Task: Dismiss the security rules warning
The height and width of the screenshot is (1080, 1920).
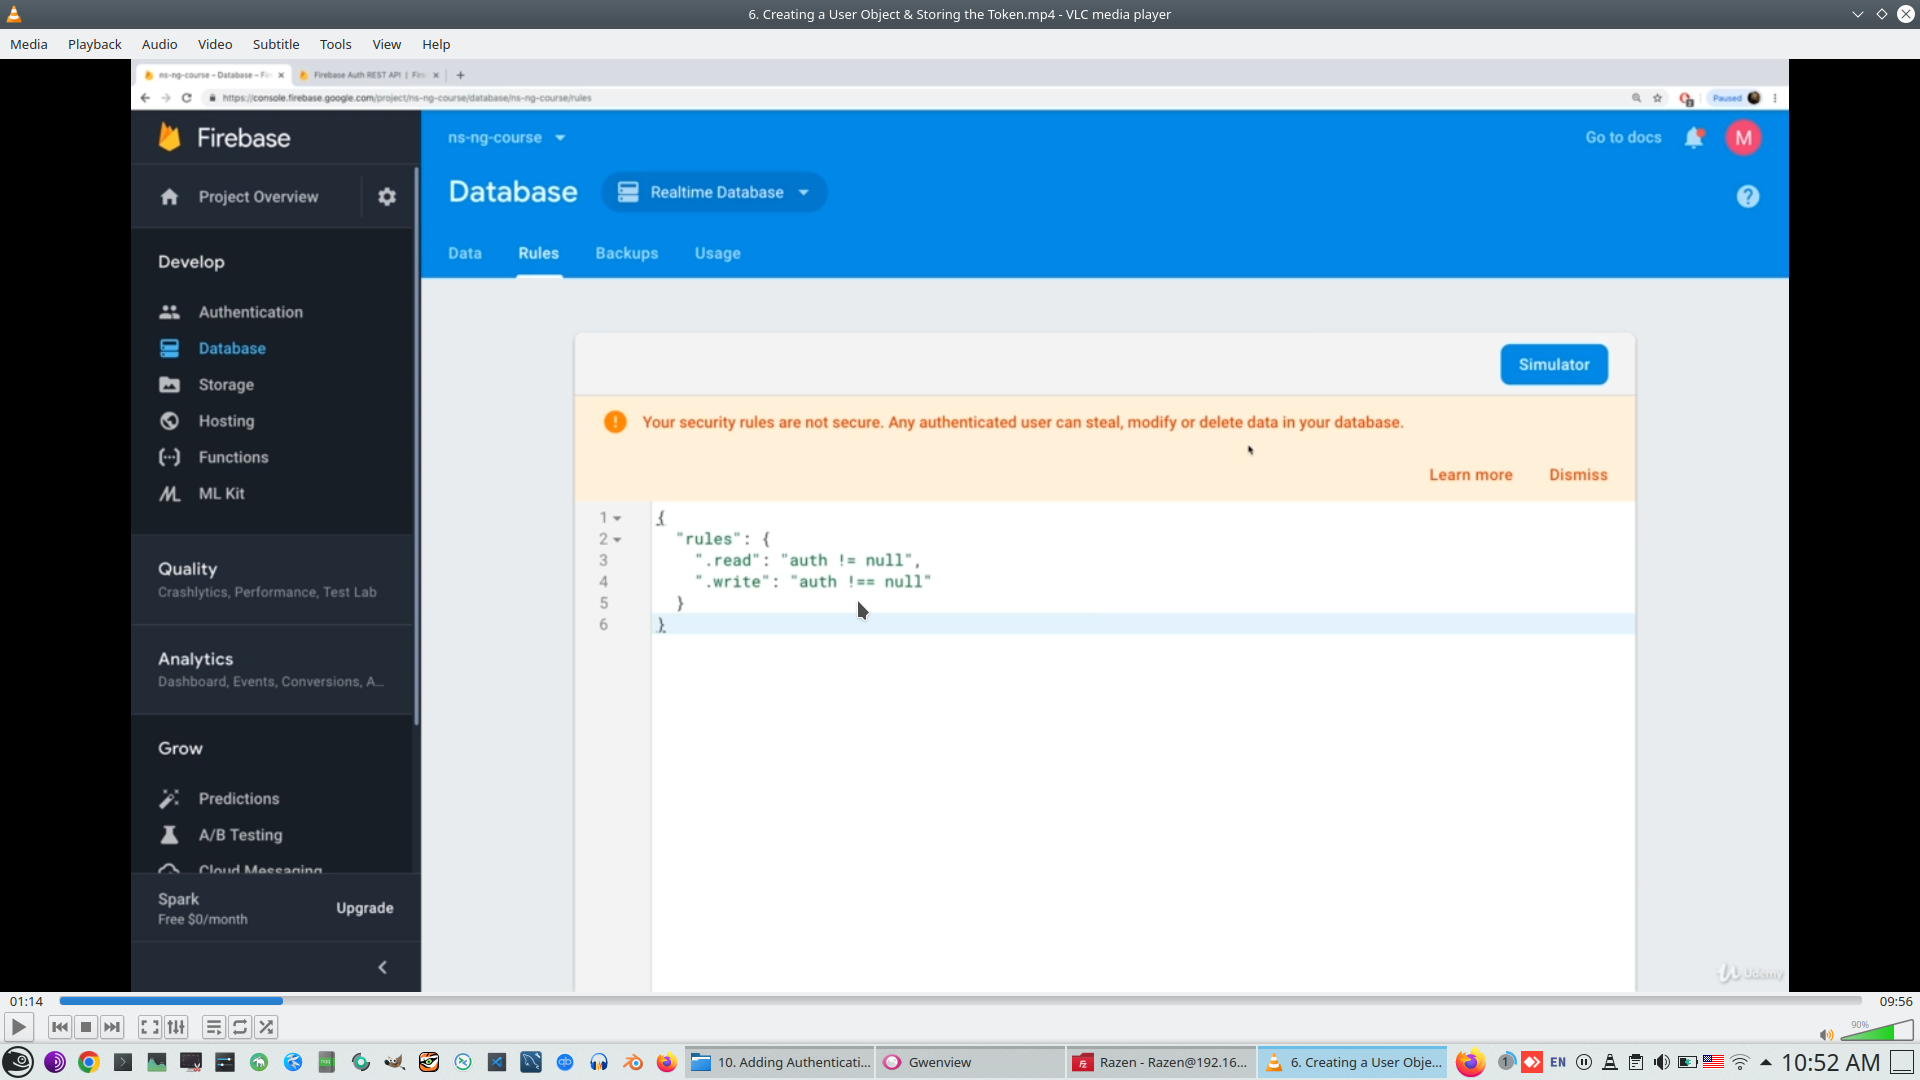Action: click(1578, 475)
